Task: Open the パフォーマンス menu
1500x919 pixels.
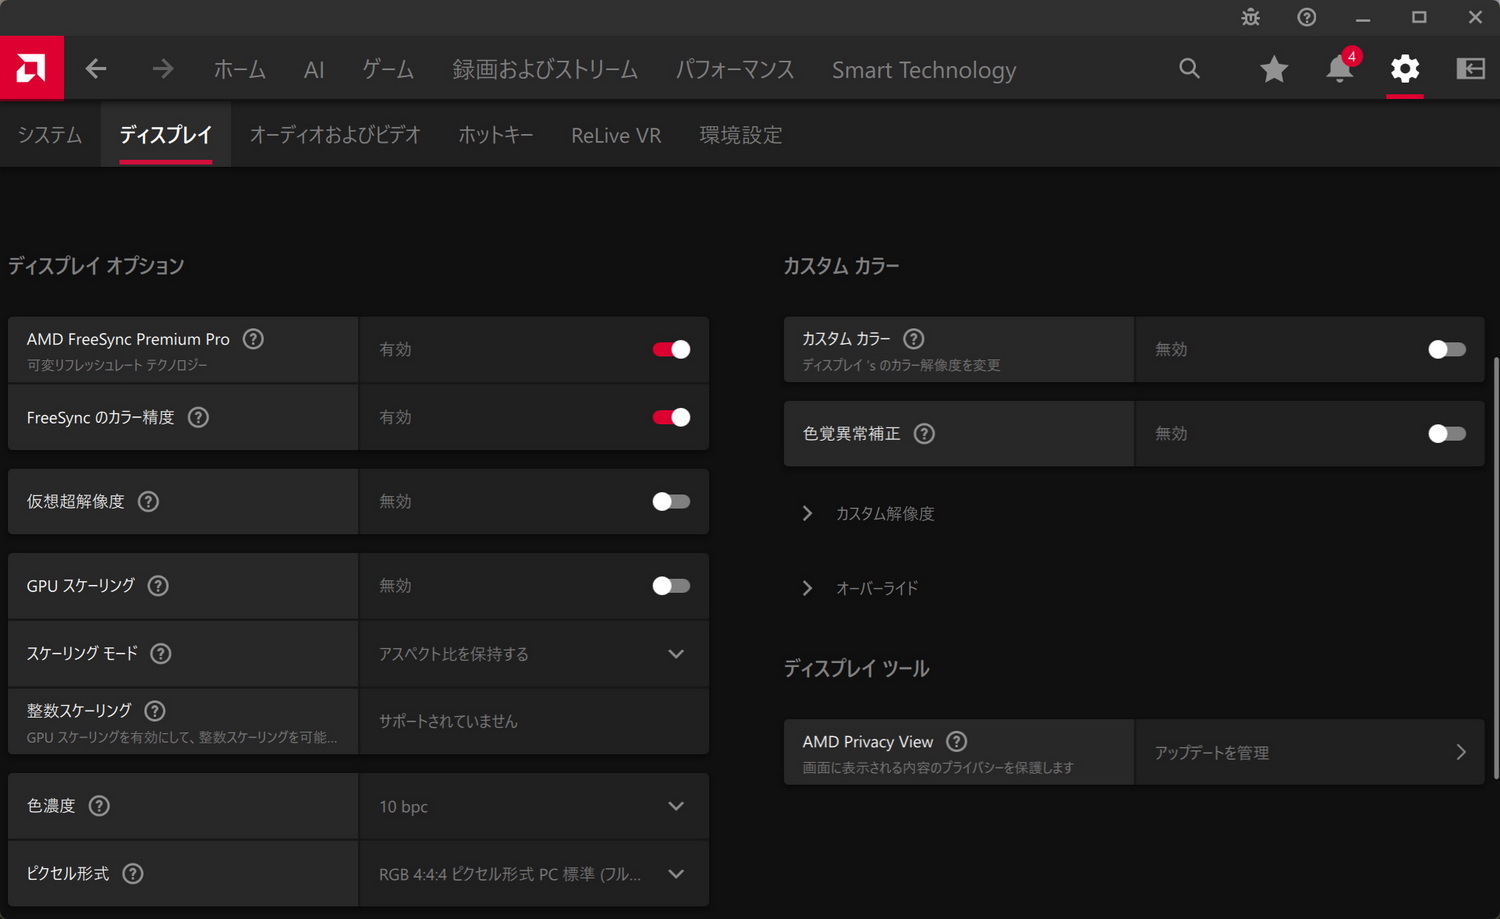Action: point(735,69)
